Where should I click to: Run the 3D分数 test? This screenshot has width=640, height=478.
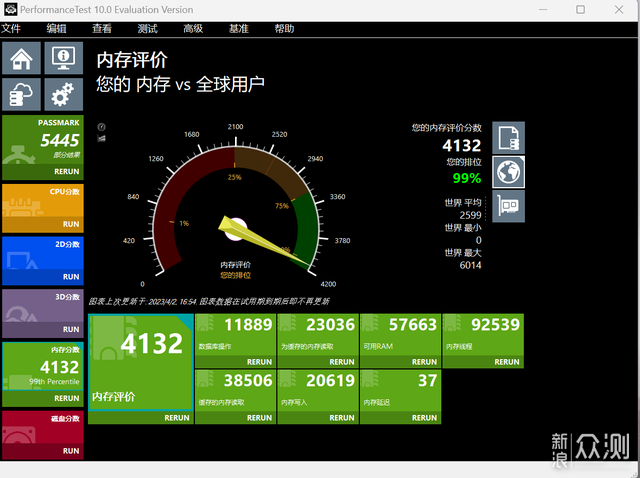pos(71,329)
